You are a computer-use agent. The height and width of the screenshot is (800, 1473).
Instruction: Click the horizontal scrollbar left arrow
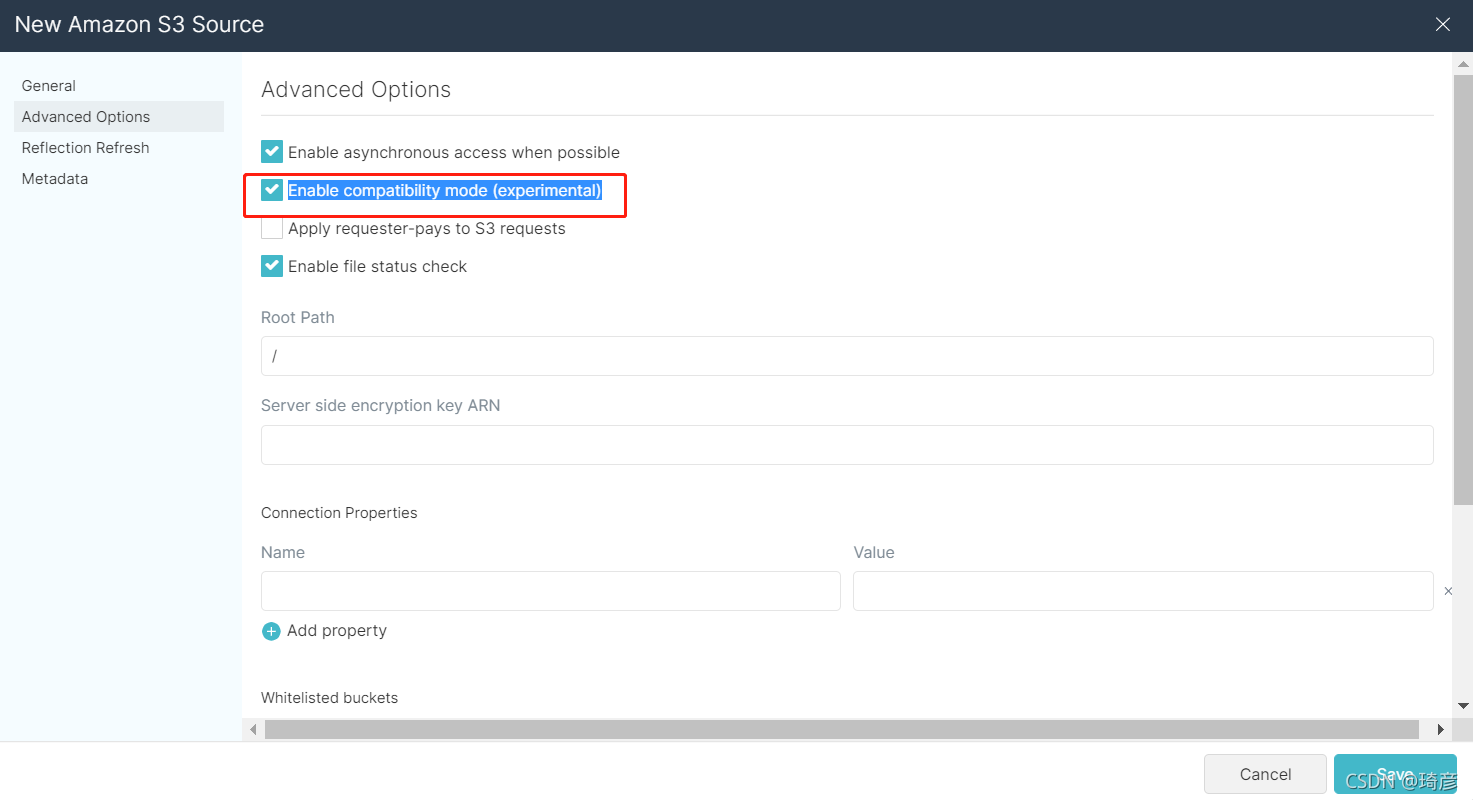click(253, 730)
